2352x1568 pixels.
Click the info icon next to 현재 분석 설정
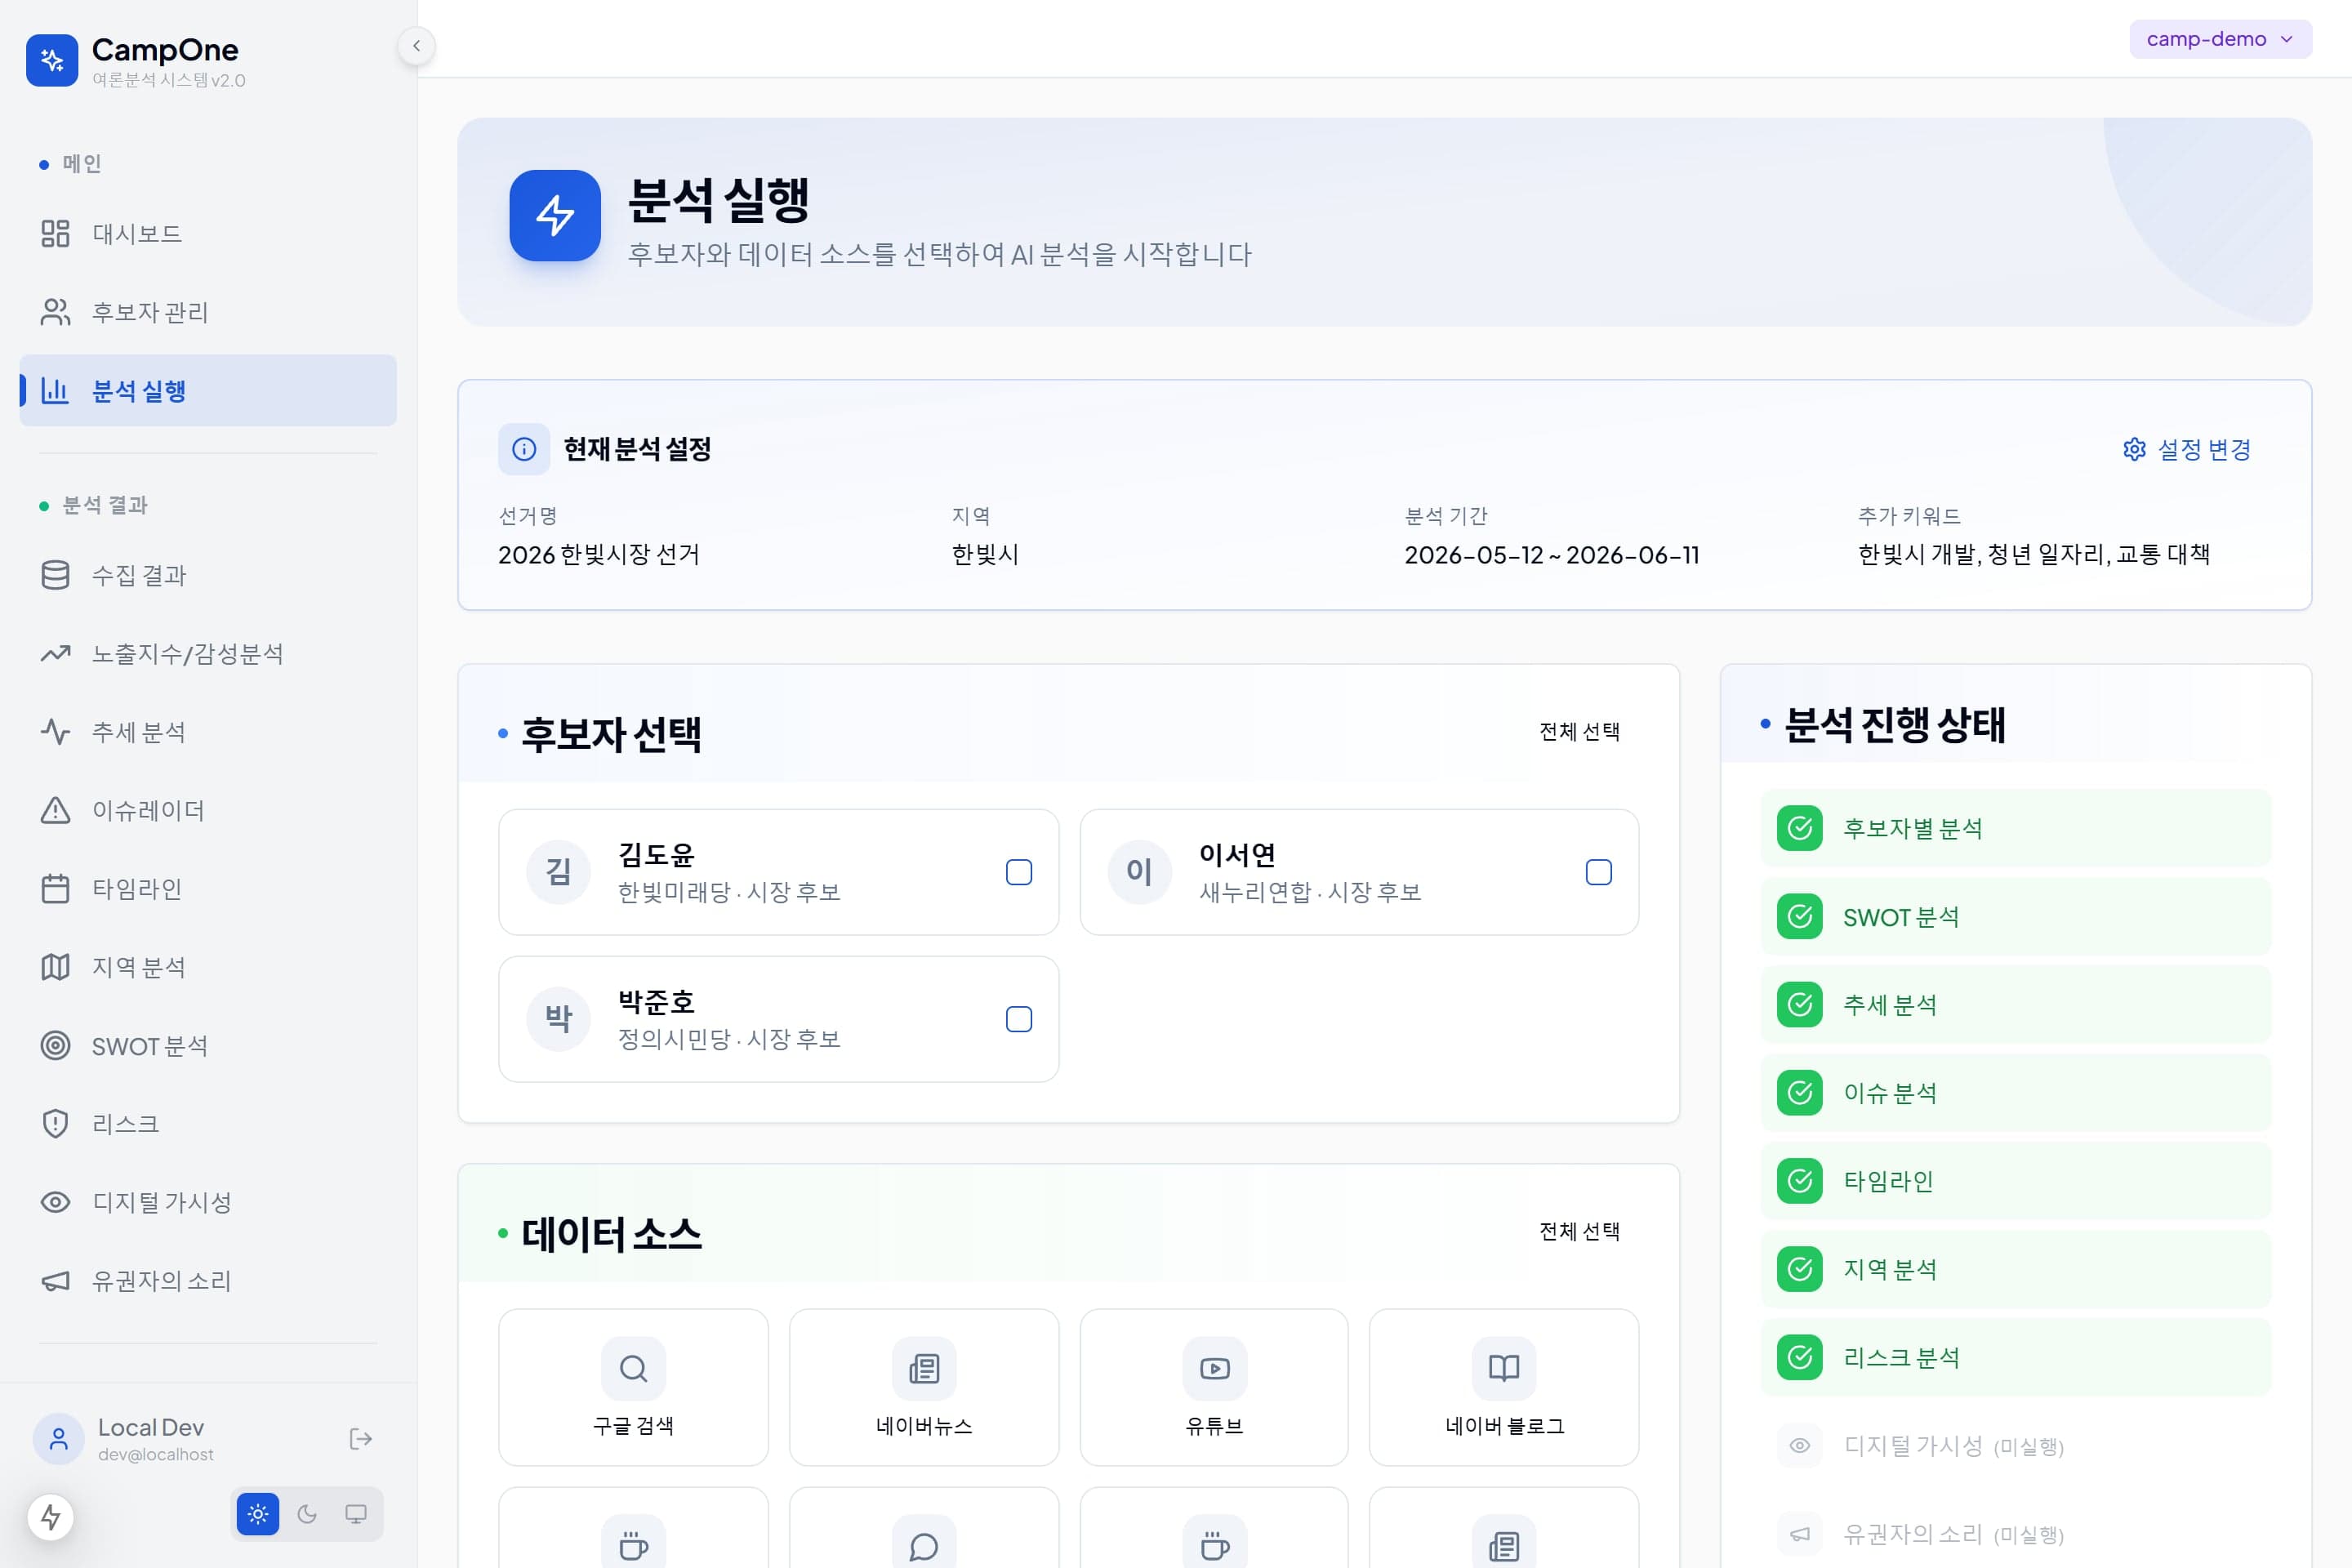coord(524,449)
